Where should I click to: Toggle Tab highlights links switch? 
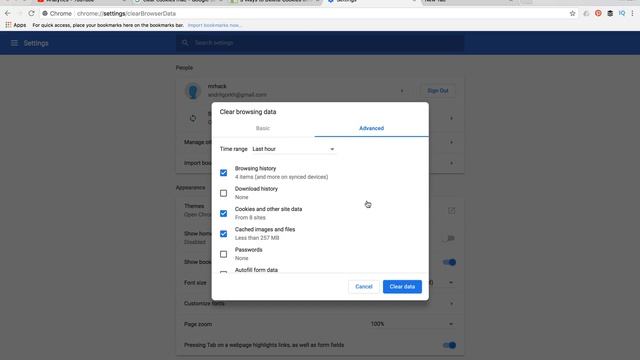(x=449, y=345)
